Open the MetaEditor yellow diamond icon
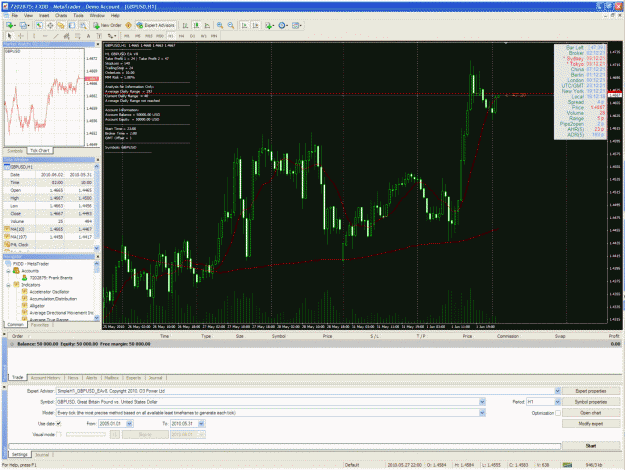 tap(128, 26)
